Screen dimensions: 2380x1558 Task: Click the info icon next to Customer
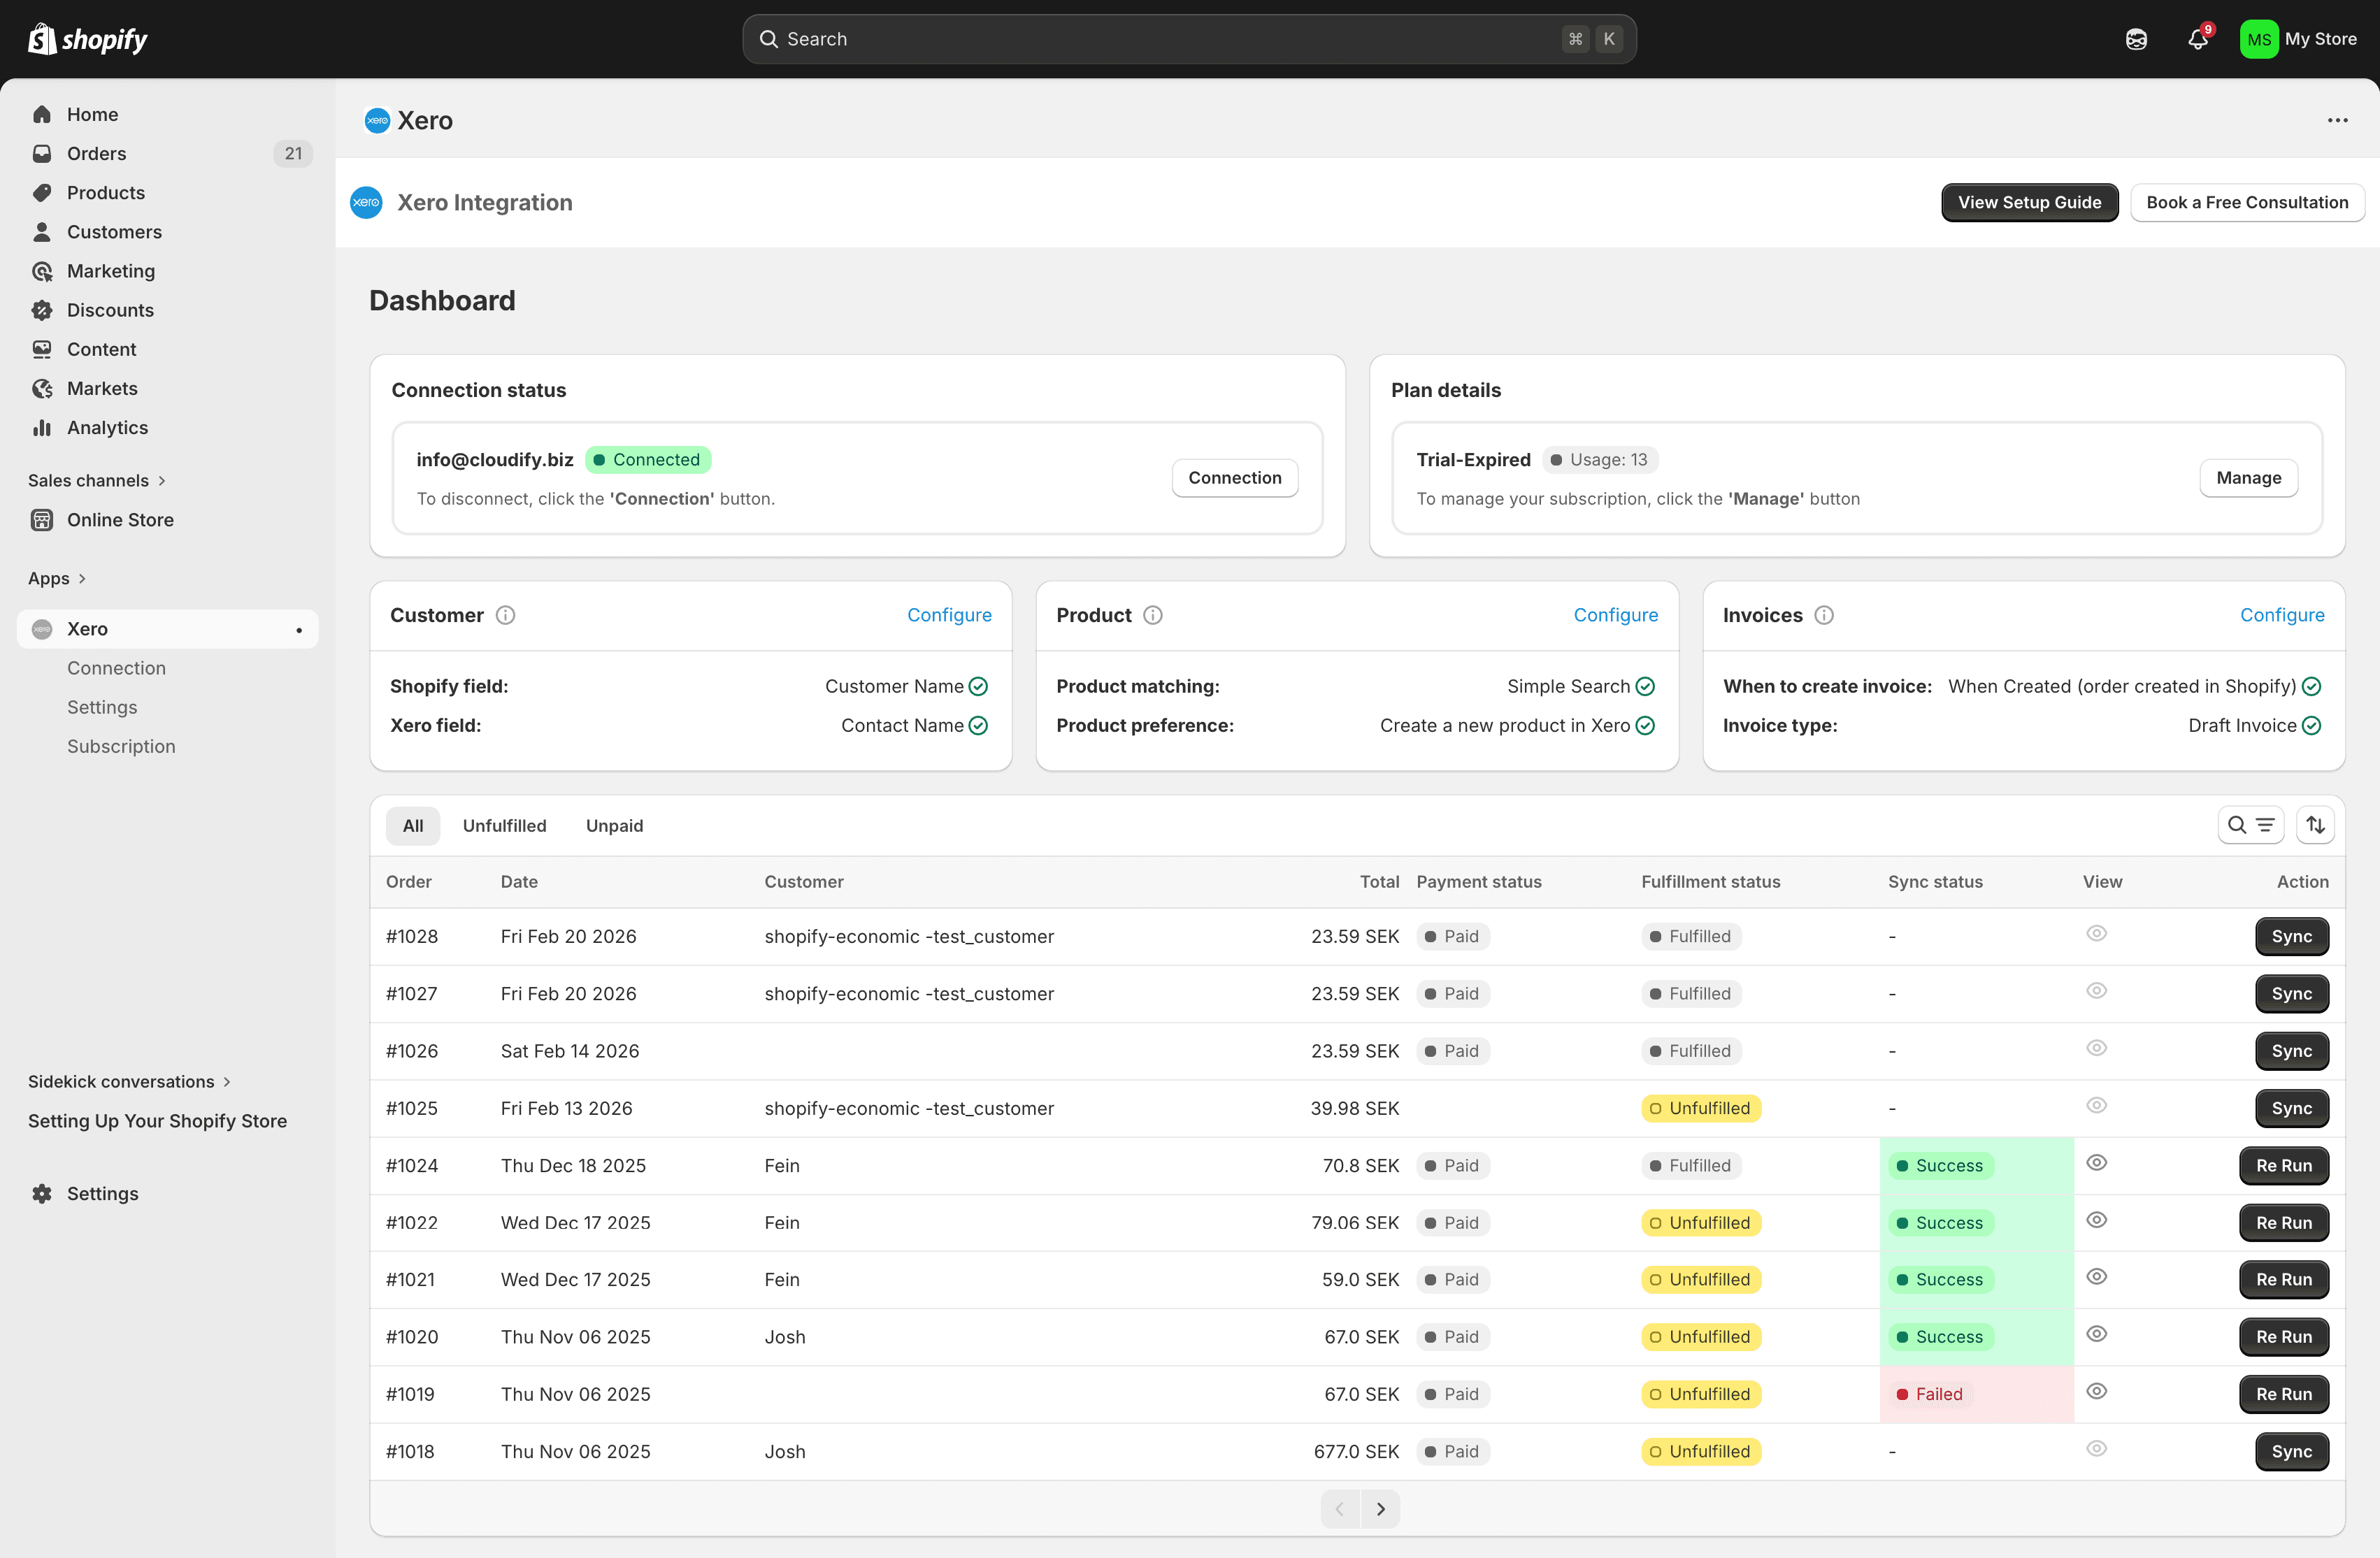click(505, 615)
